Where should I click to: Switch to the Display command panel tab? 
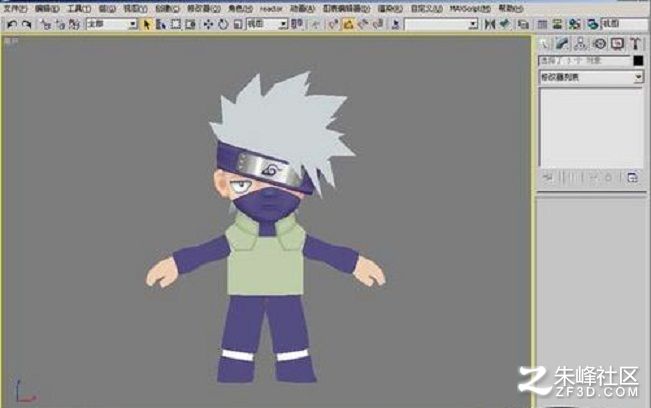pos(617,44)
